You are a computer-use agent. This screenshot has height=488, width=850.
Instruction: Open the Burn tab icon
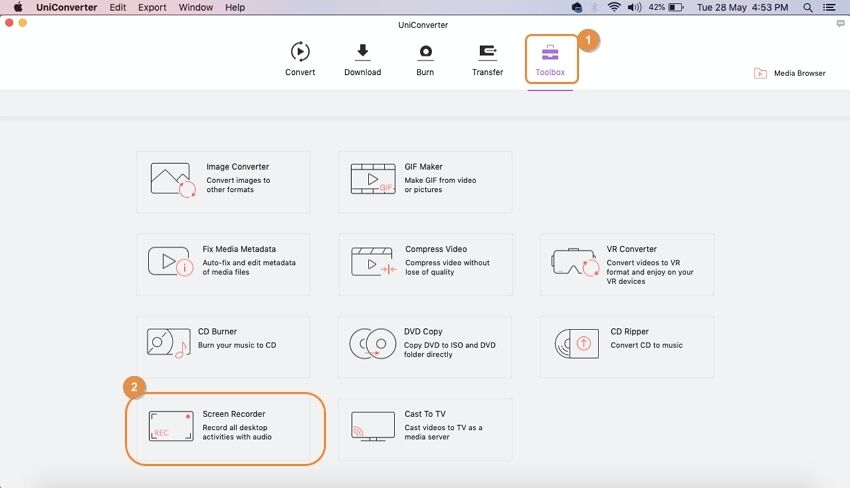426,52
